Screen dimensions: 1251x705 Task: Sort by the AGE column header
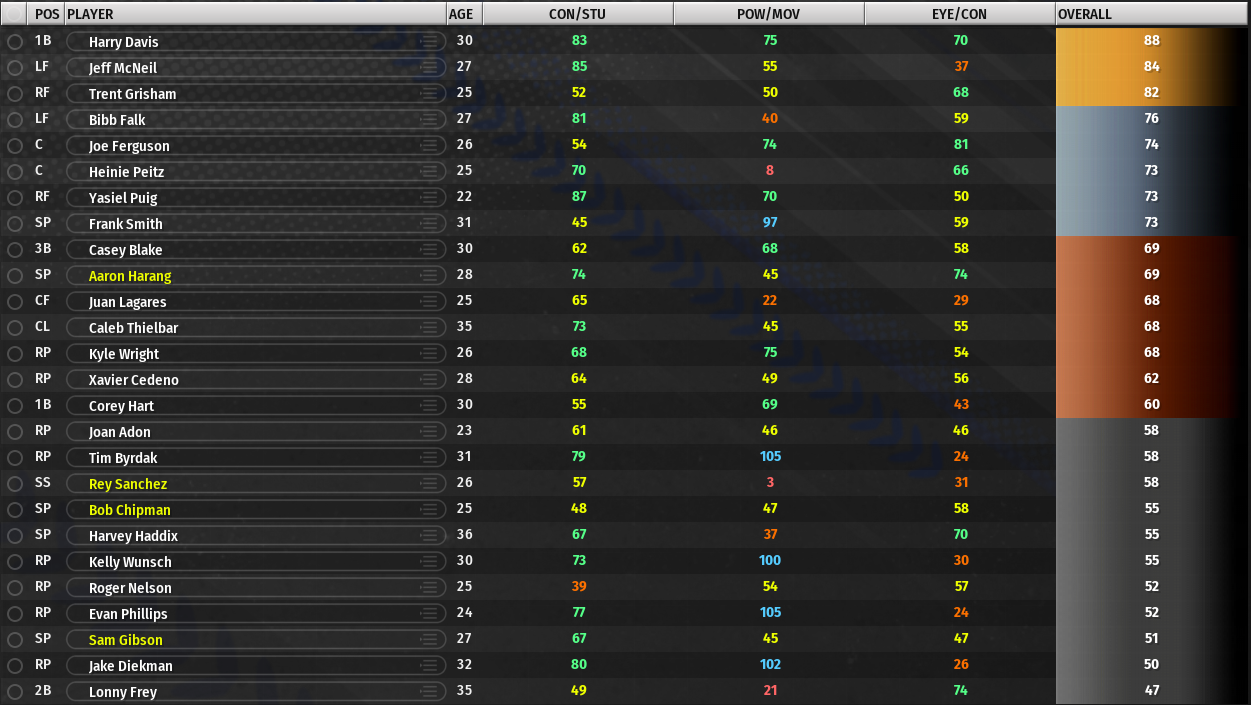464,14
